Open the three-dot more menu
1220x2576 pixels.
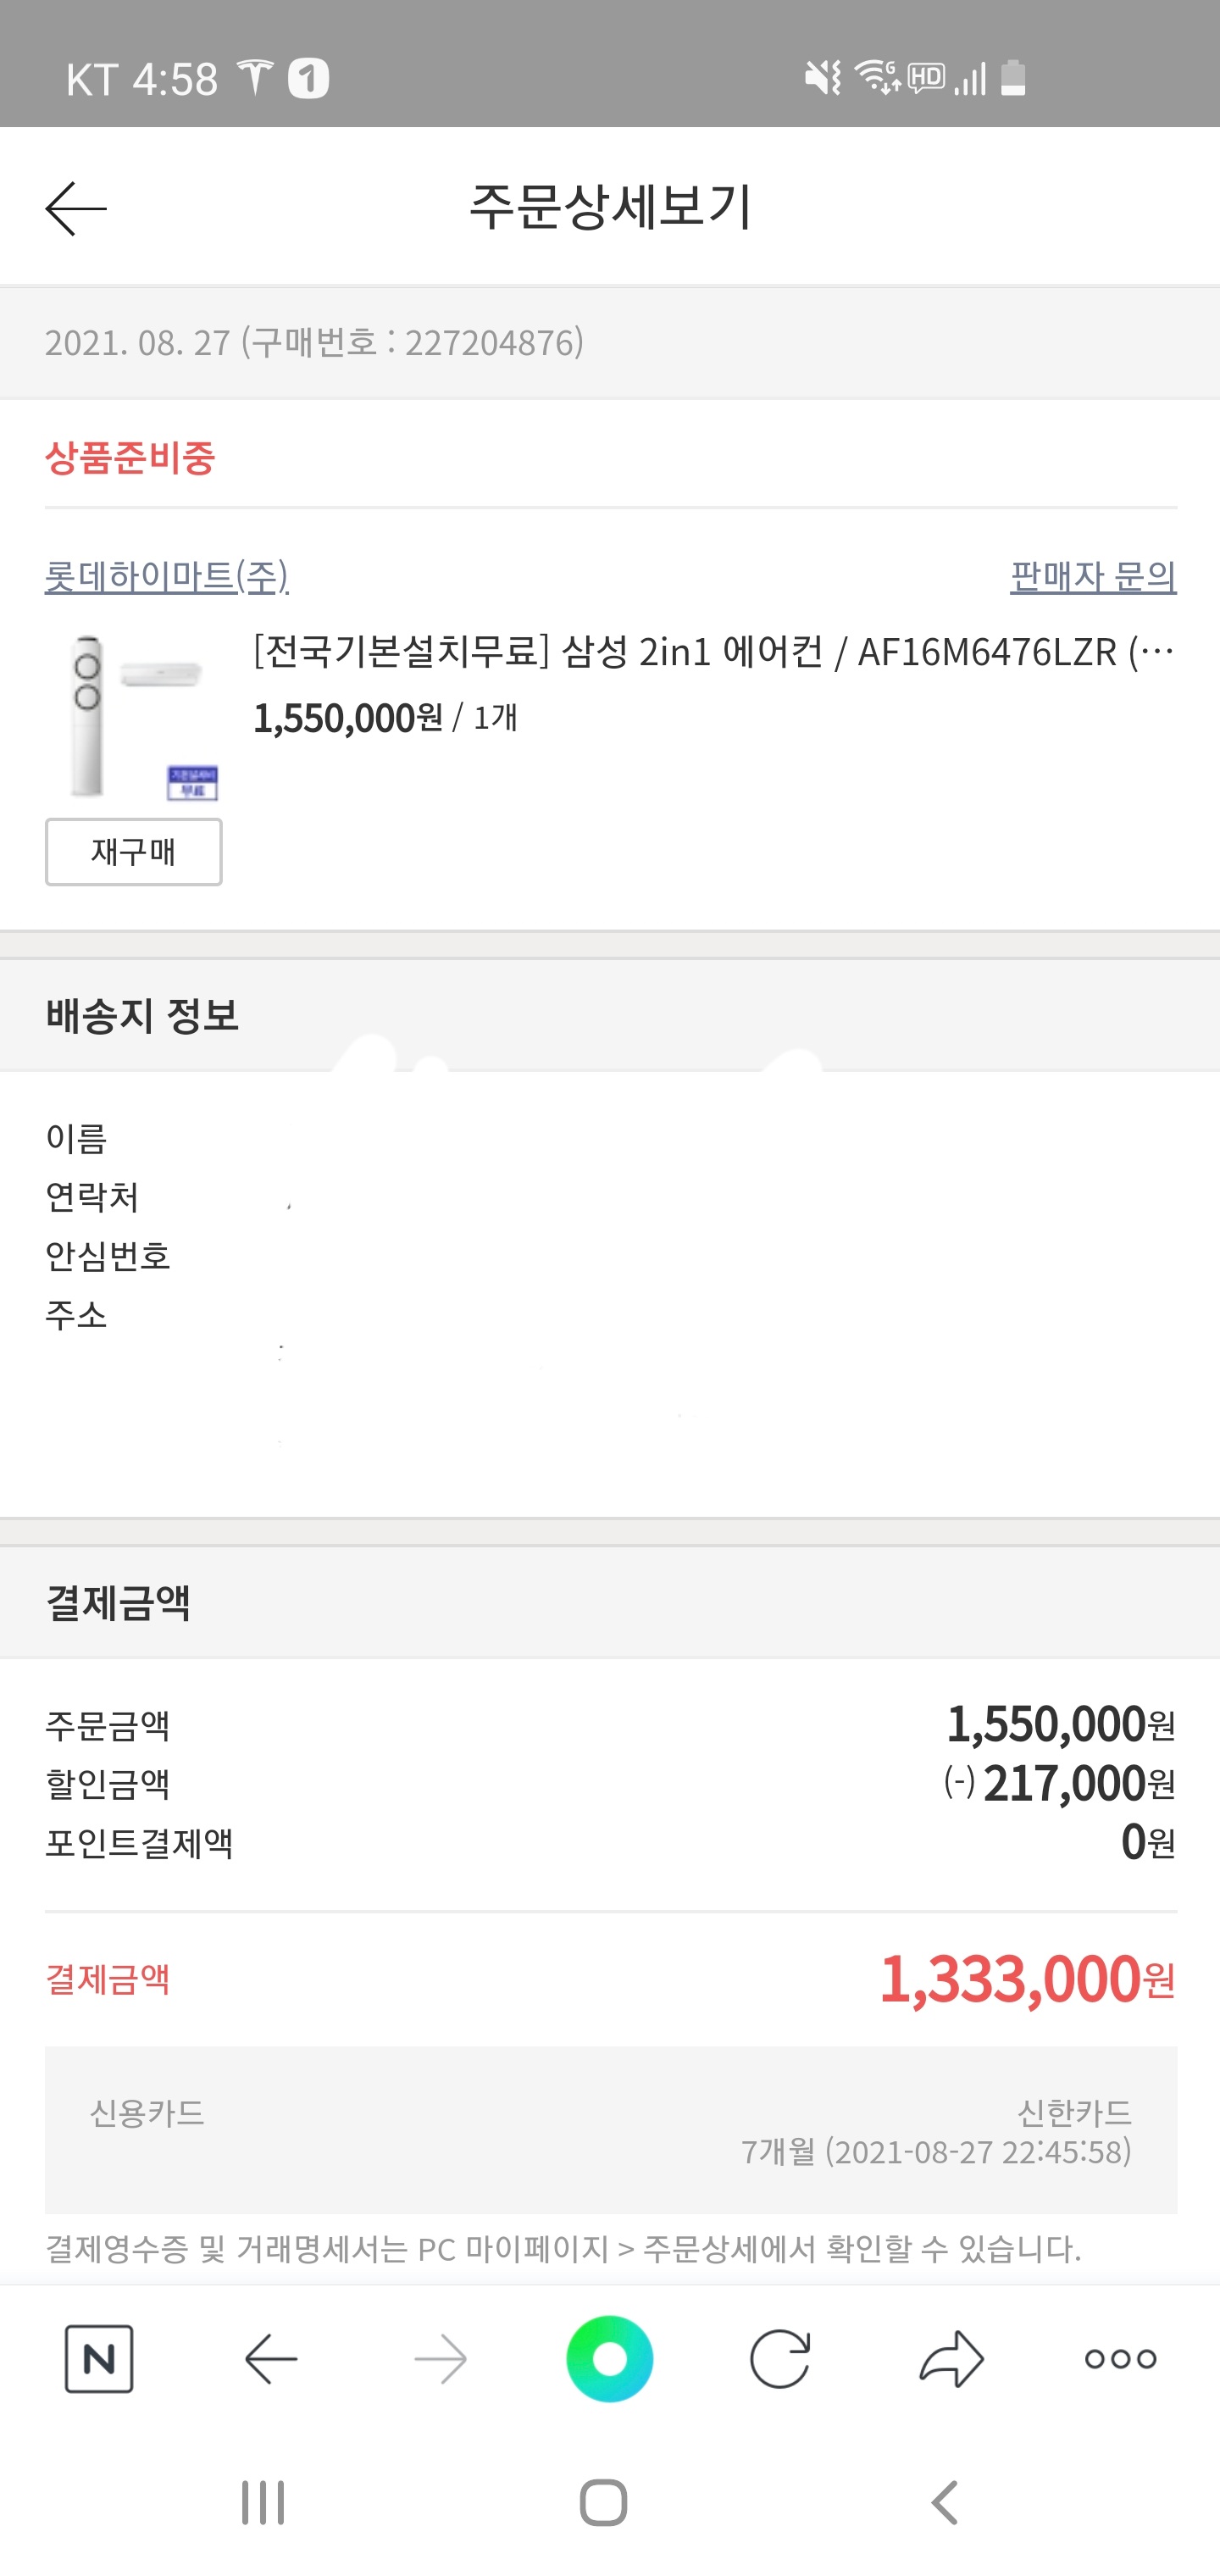click(x=1120, y=2359)
